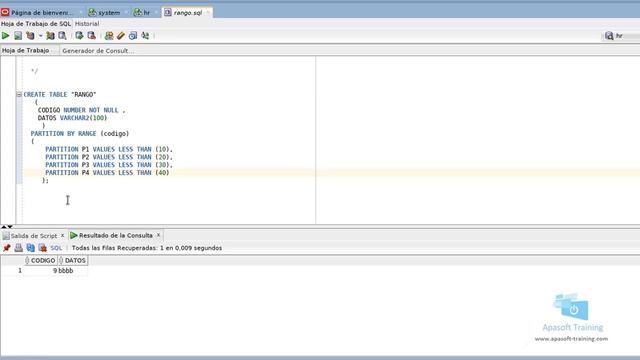Select the Hoja de Trabajo de SQL tab
Screen dimensions: 640x360
click(x=36, y=24)
